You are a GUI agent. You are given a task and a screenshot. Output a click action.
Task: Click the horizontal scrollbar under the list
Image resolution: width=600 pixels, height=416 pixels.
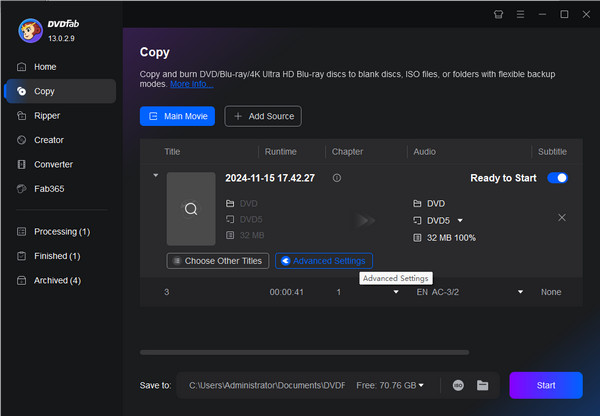pyautogui.click(x=305, y=352)
